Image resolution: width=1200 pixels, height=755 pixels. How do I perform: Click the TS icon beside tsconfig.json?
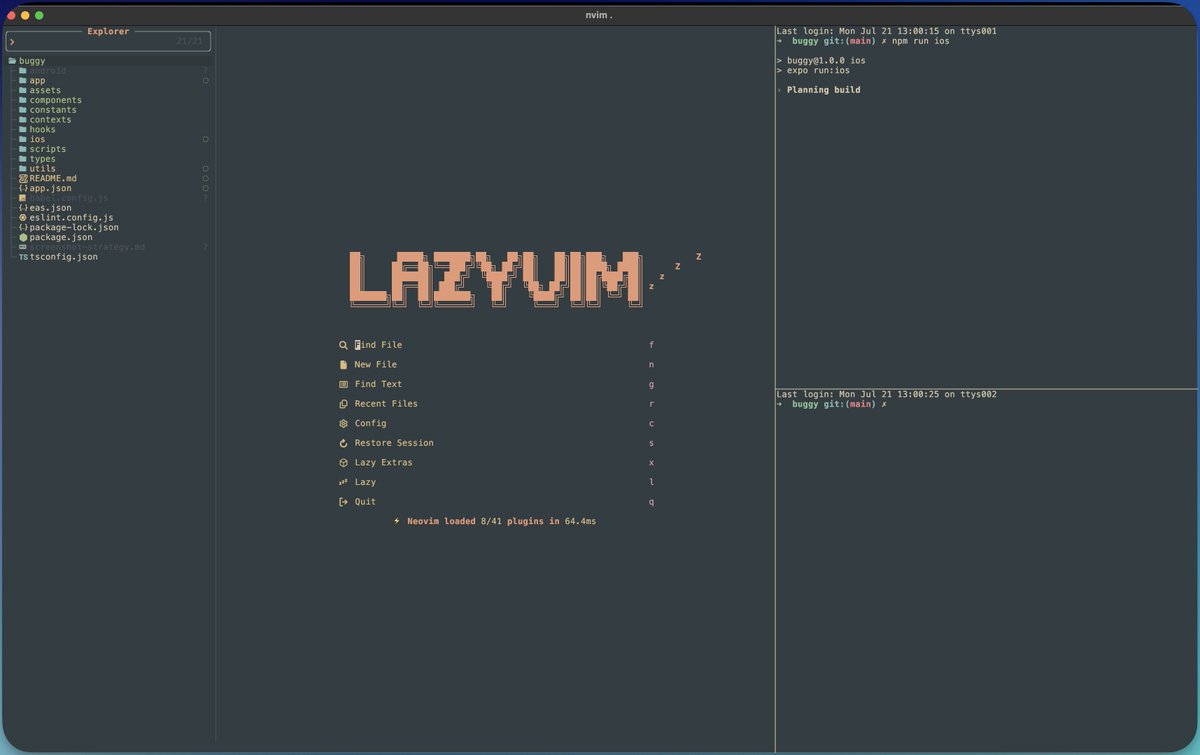click(x=23, y=257)
